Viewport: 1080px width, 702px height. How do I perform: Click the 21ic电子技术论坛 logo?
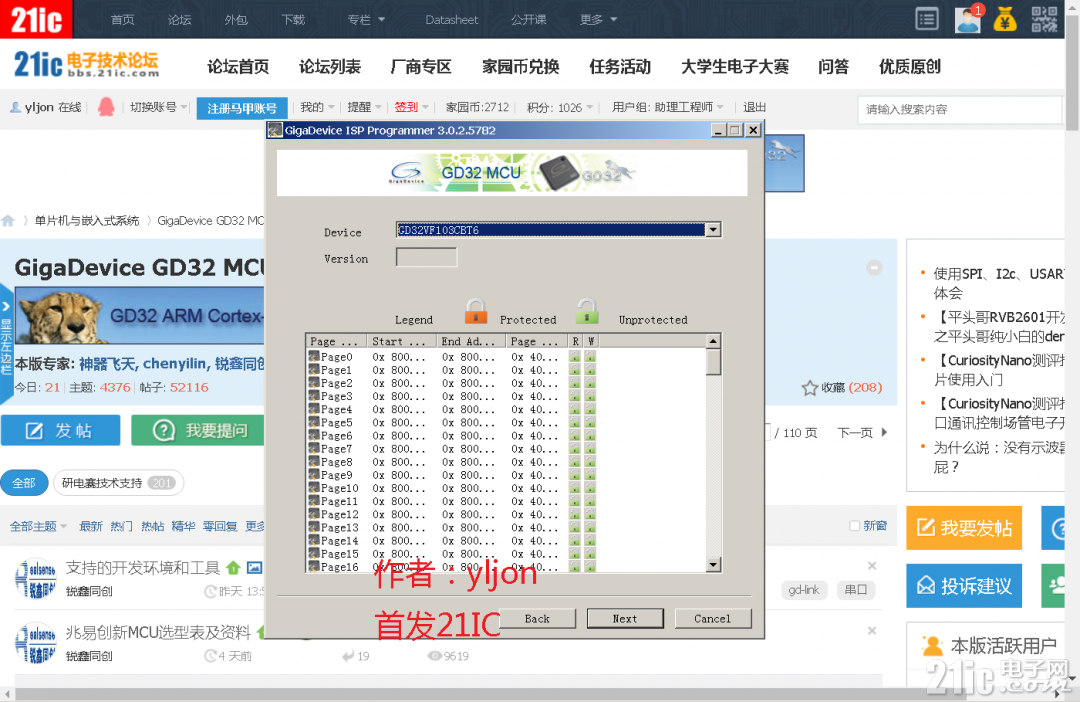tap(86, 65)
